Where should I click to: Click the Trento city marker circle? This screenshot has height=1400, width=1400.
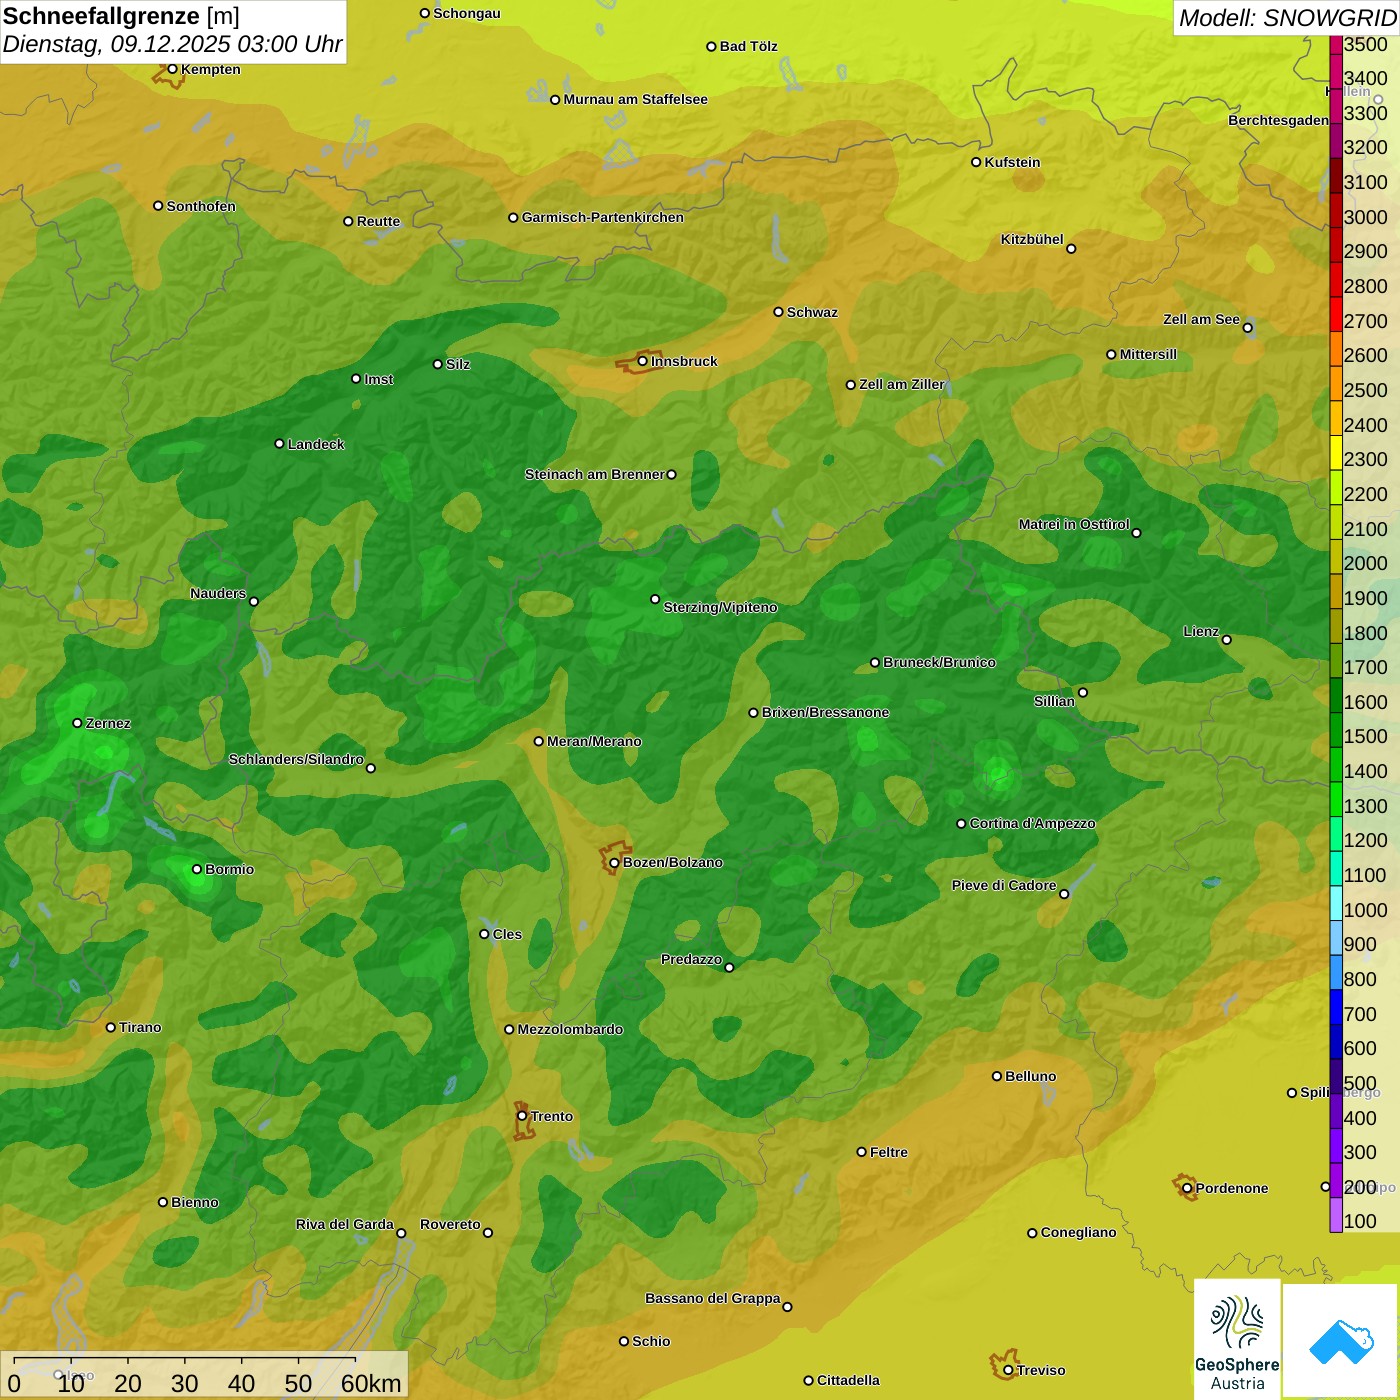[x=522, y=1116]
